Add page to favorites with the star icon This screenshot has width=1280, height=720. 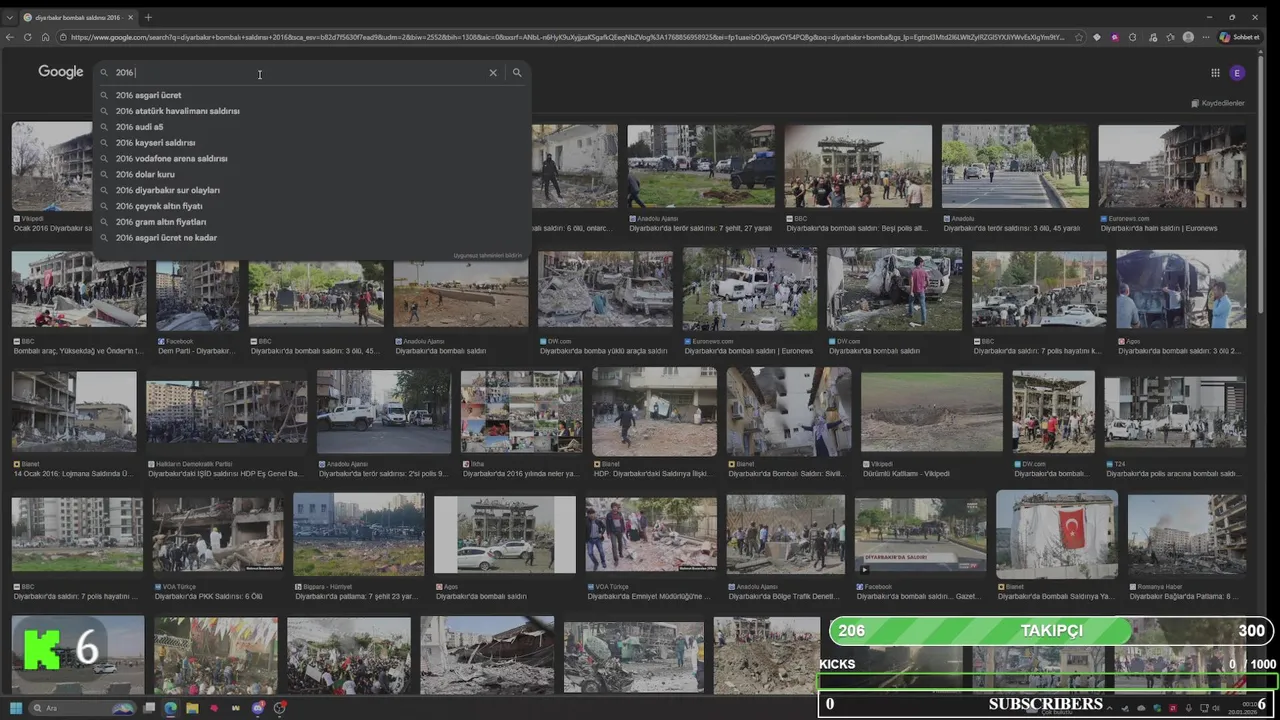[1078, 37]
